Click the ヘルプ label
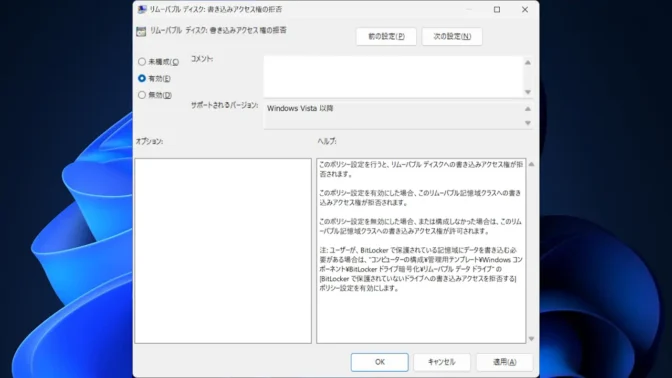The height and width of the screenshot is (378, 672). [327, 141]
